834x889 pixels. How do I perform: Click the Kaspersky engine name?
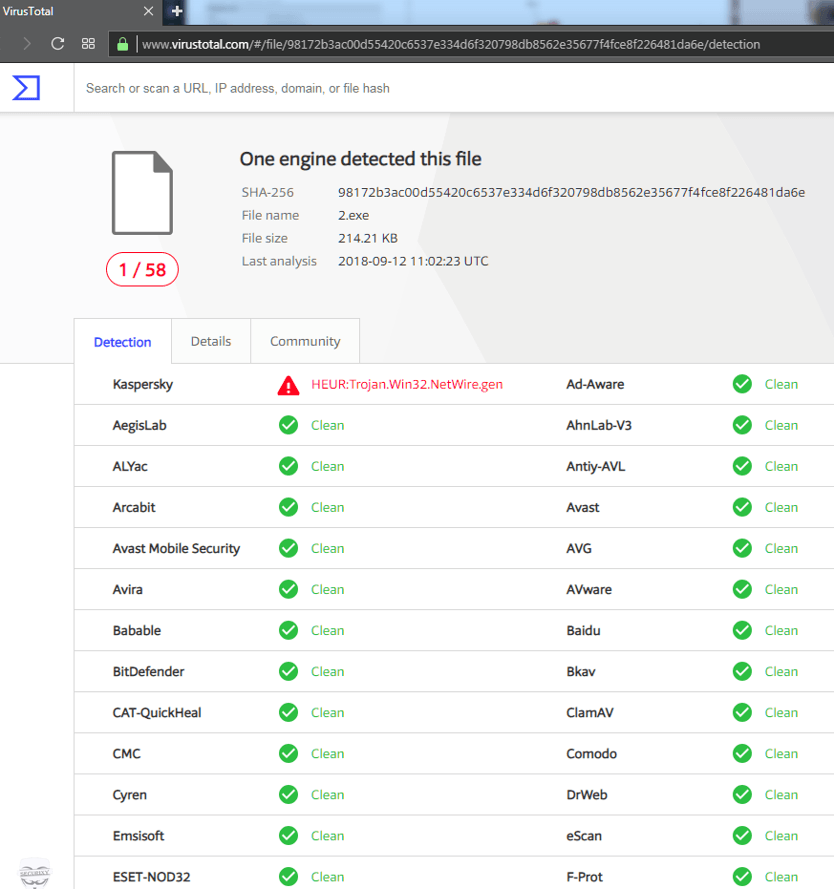pos(142,384)
